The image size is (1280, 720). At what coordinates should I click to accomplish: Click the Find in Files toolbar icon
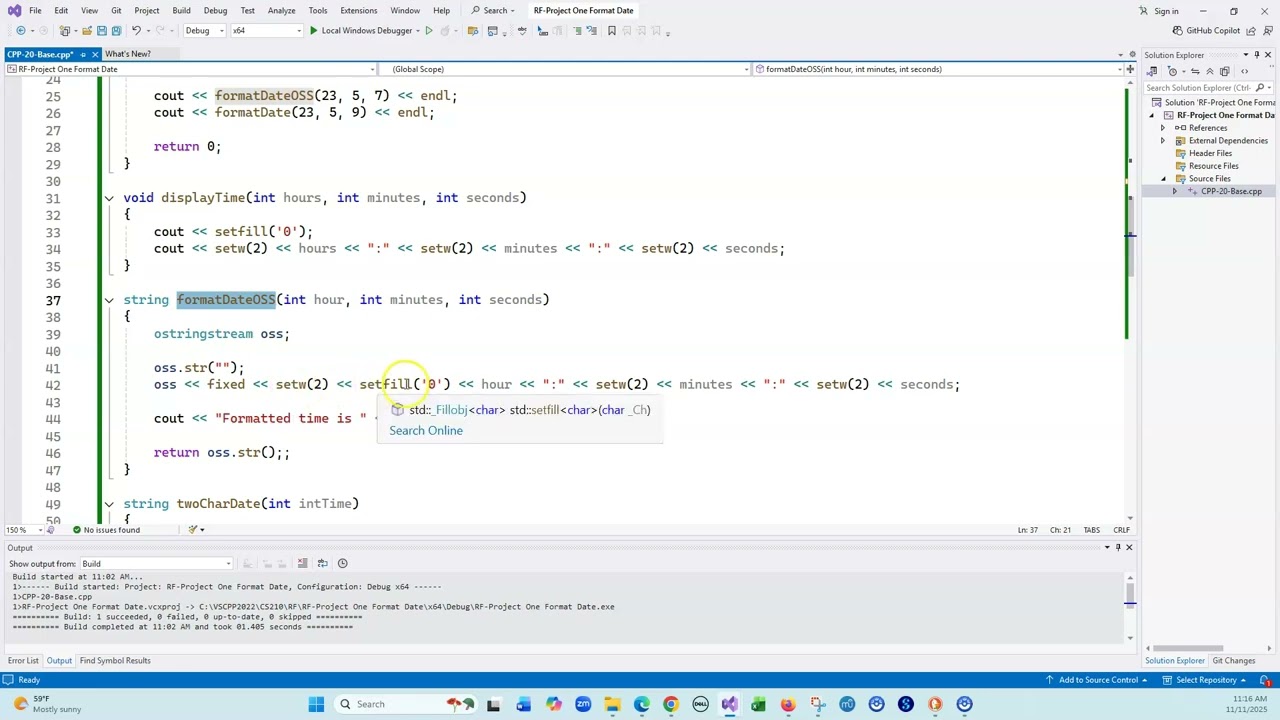(x=472, y=30)
